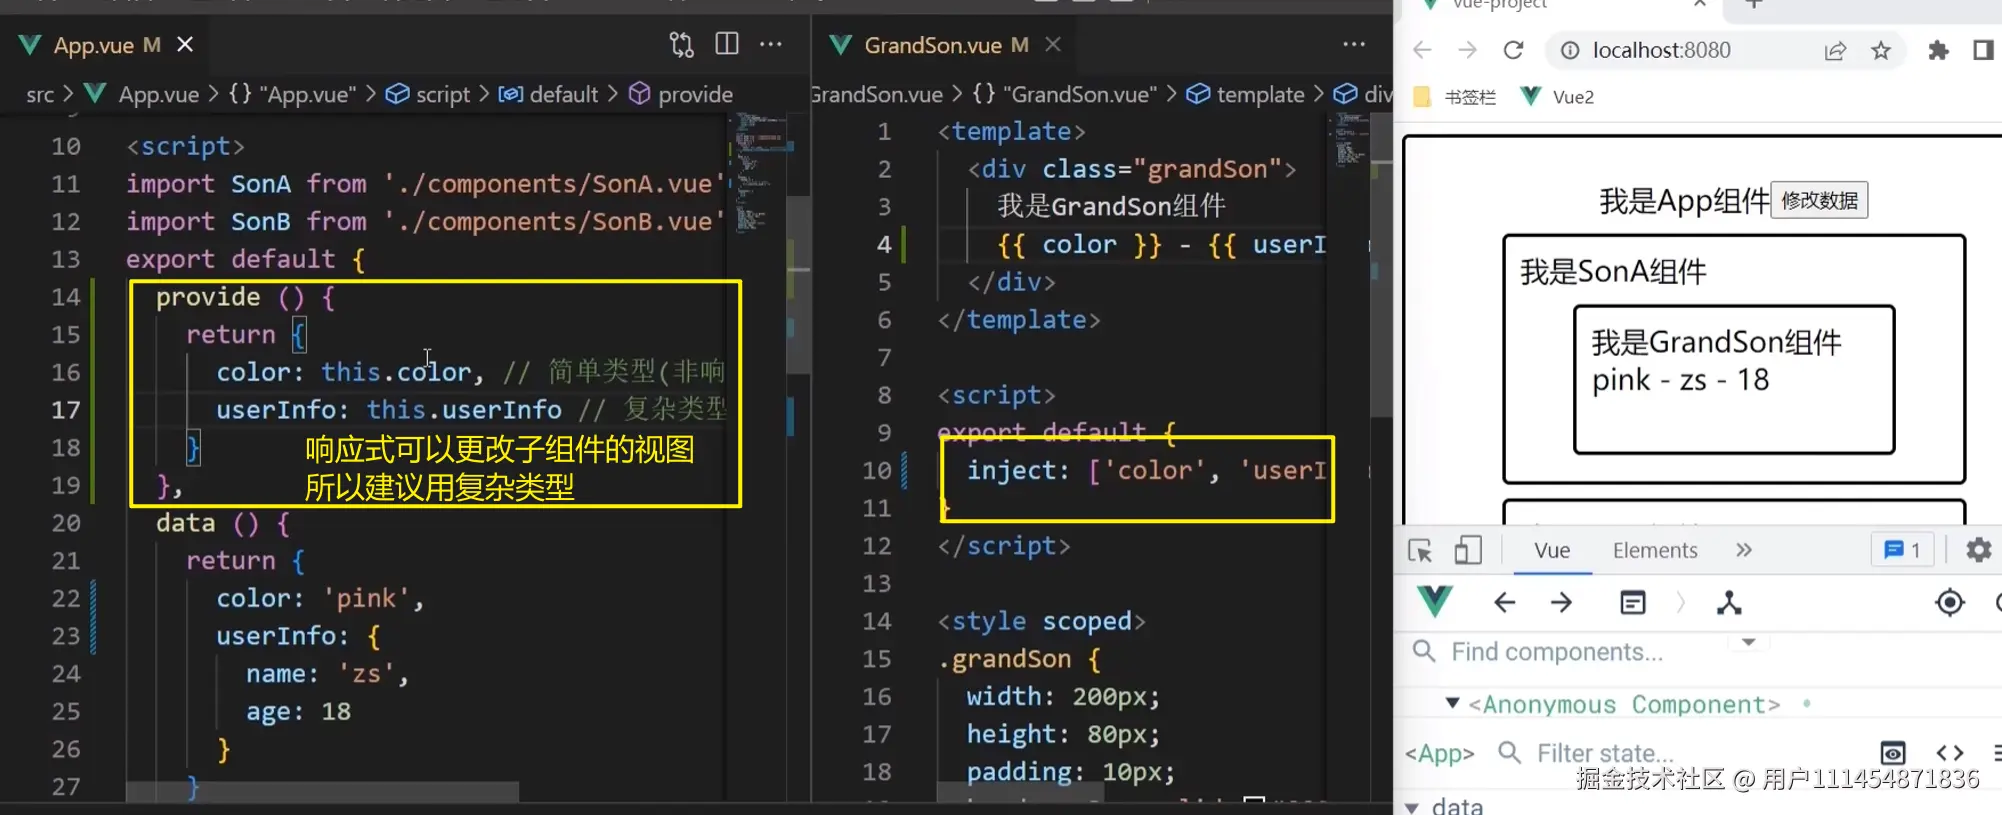Open the 书签栏 bookmarks folder

(x=1455, y=97)
